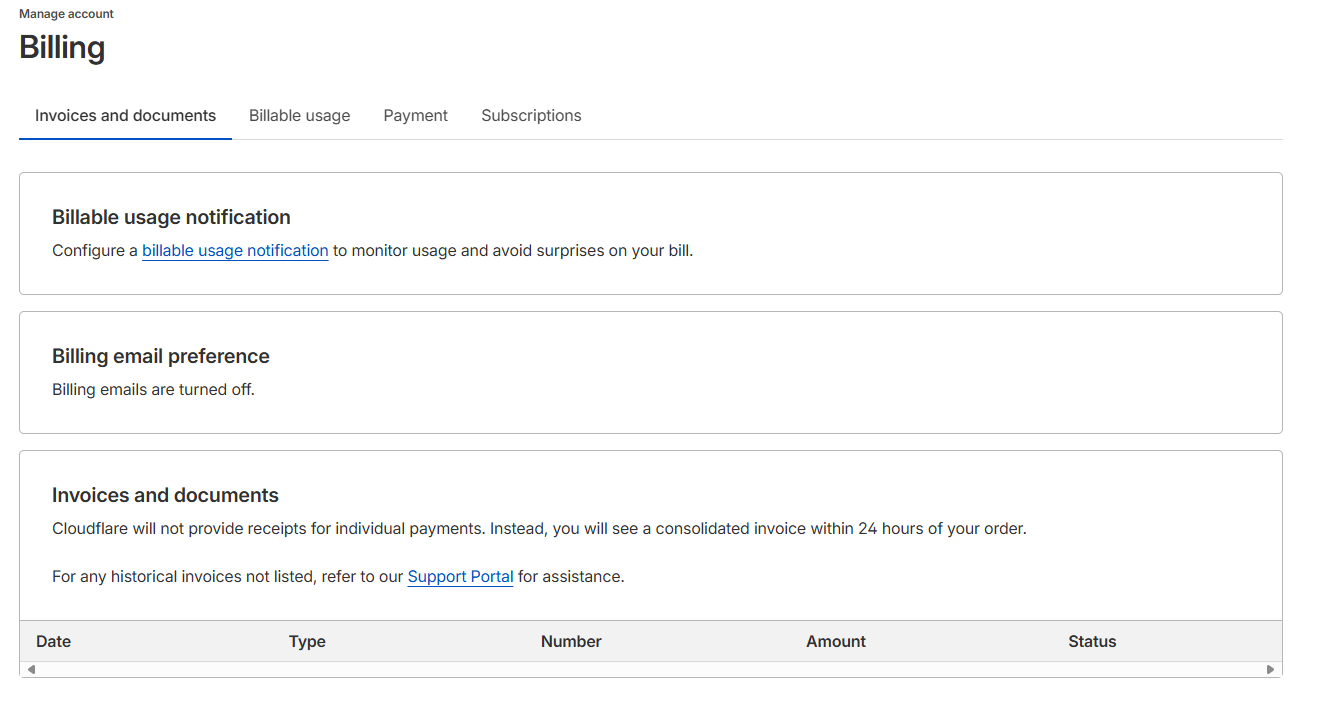Click the Status column header
The width and height of the screenshot is (1323, 709).
coord(1092,642)
